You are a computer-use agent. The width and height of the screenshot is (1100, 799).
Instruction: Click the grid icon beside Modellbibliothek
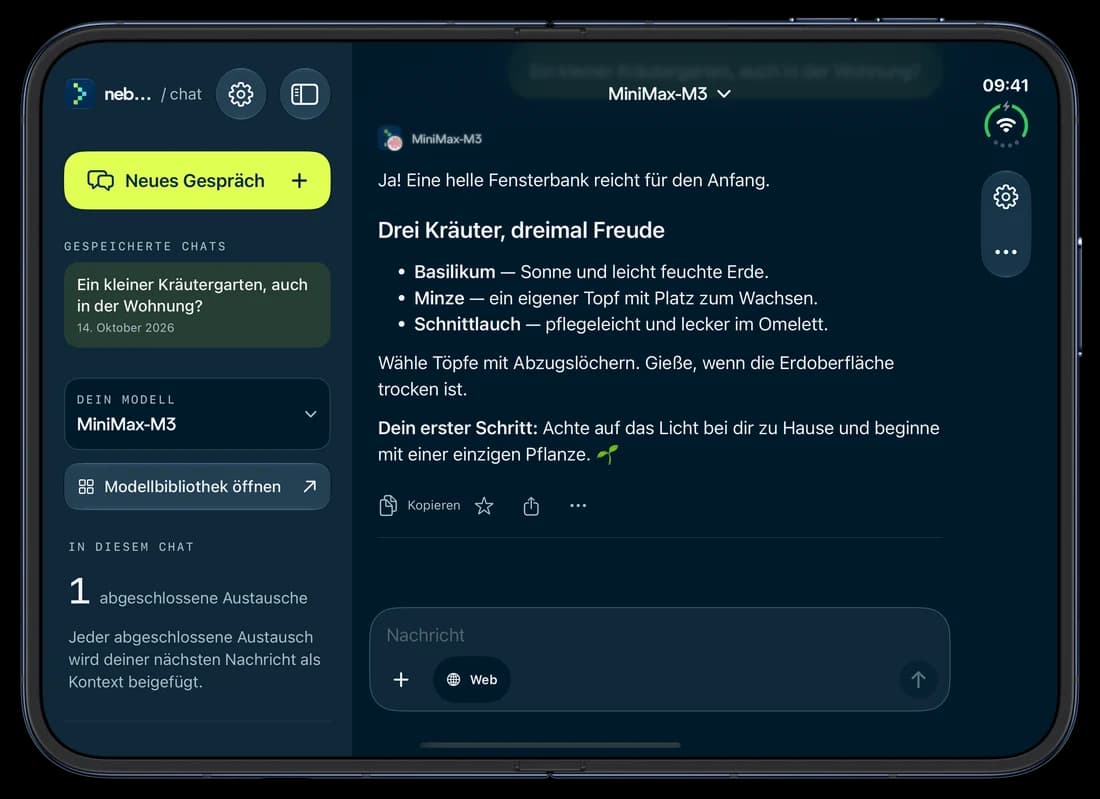pyautogui.click(x=86, y=486)
